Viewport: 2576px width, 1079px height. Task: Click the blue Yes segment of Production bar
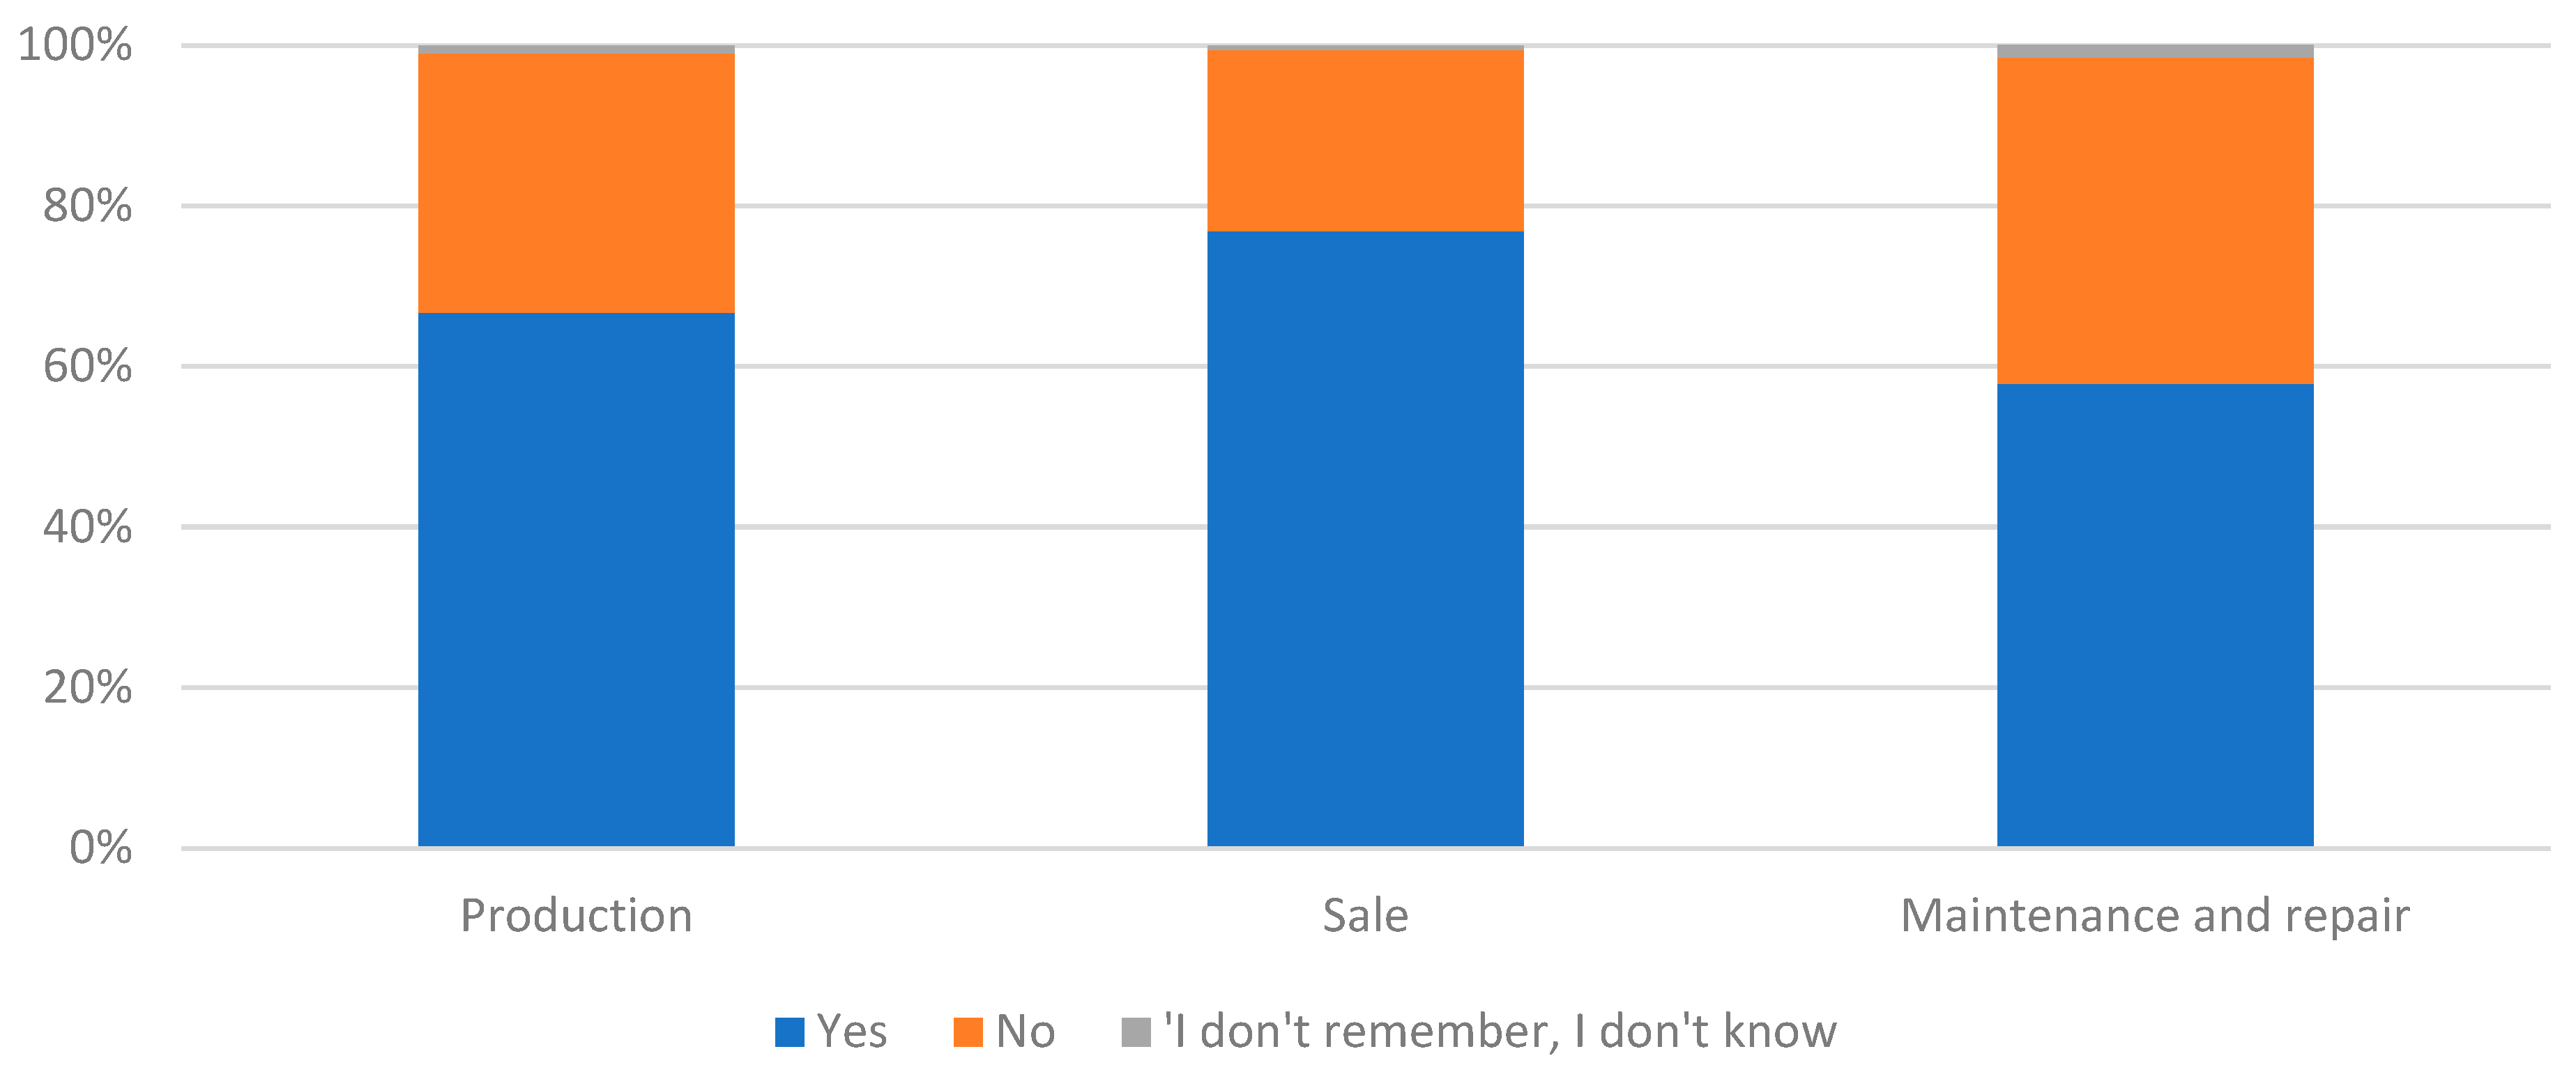click(x=576, y=580)
